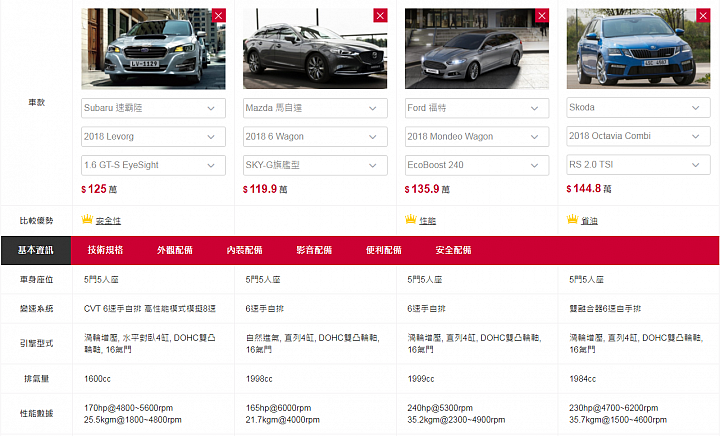Switch to the 便利配備 tab
This screenshot has height=436, width=720.
[384, 250]
